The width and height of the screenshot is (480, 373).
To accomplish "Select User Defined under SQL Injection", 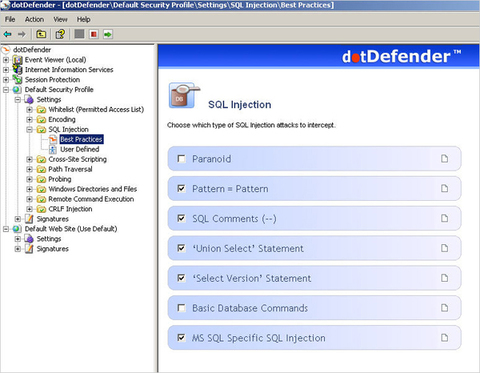I will 80,149.
